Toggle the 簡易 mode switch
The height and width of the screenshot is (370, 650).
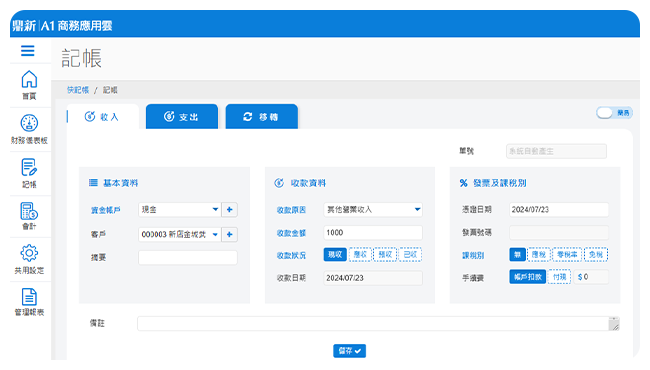point(614,113)
